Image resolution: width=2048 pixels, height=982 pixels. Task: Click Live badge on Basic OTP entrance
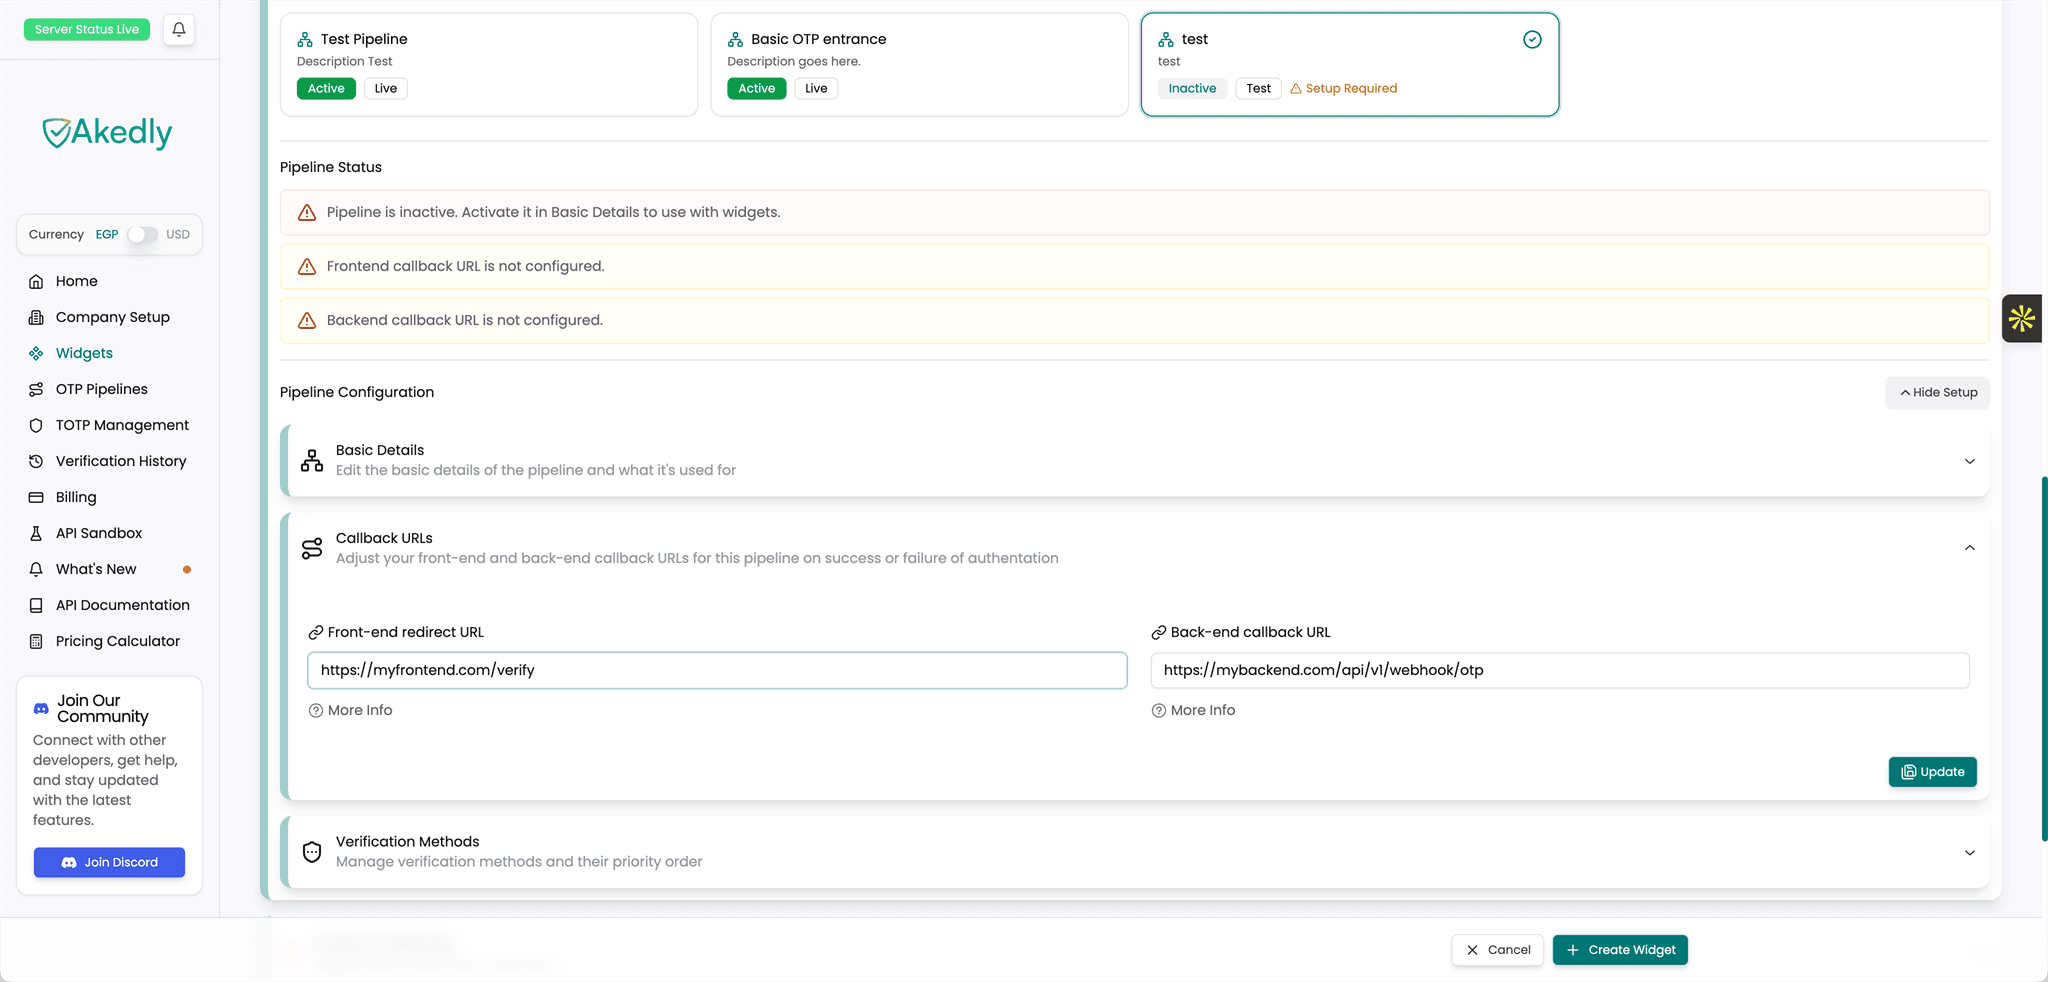tap(816, 88)
